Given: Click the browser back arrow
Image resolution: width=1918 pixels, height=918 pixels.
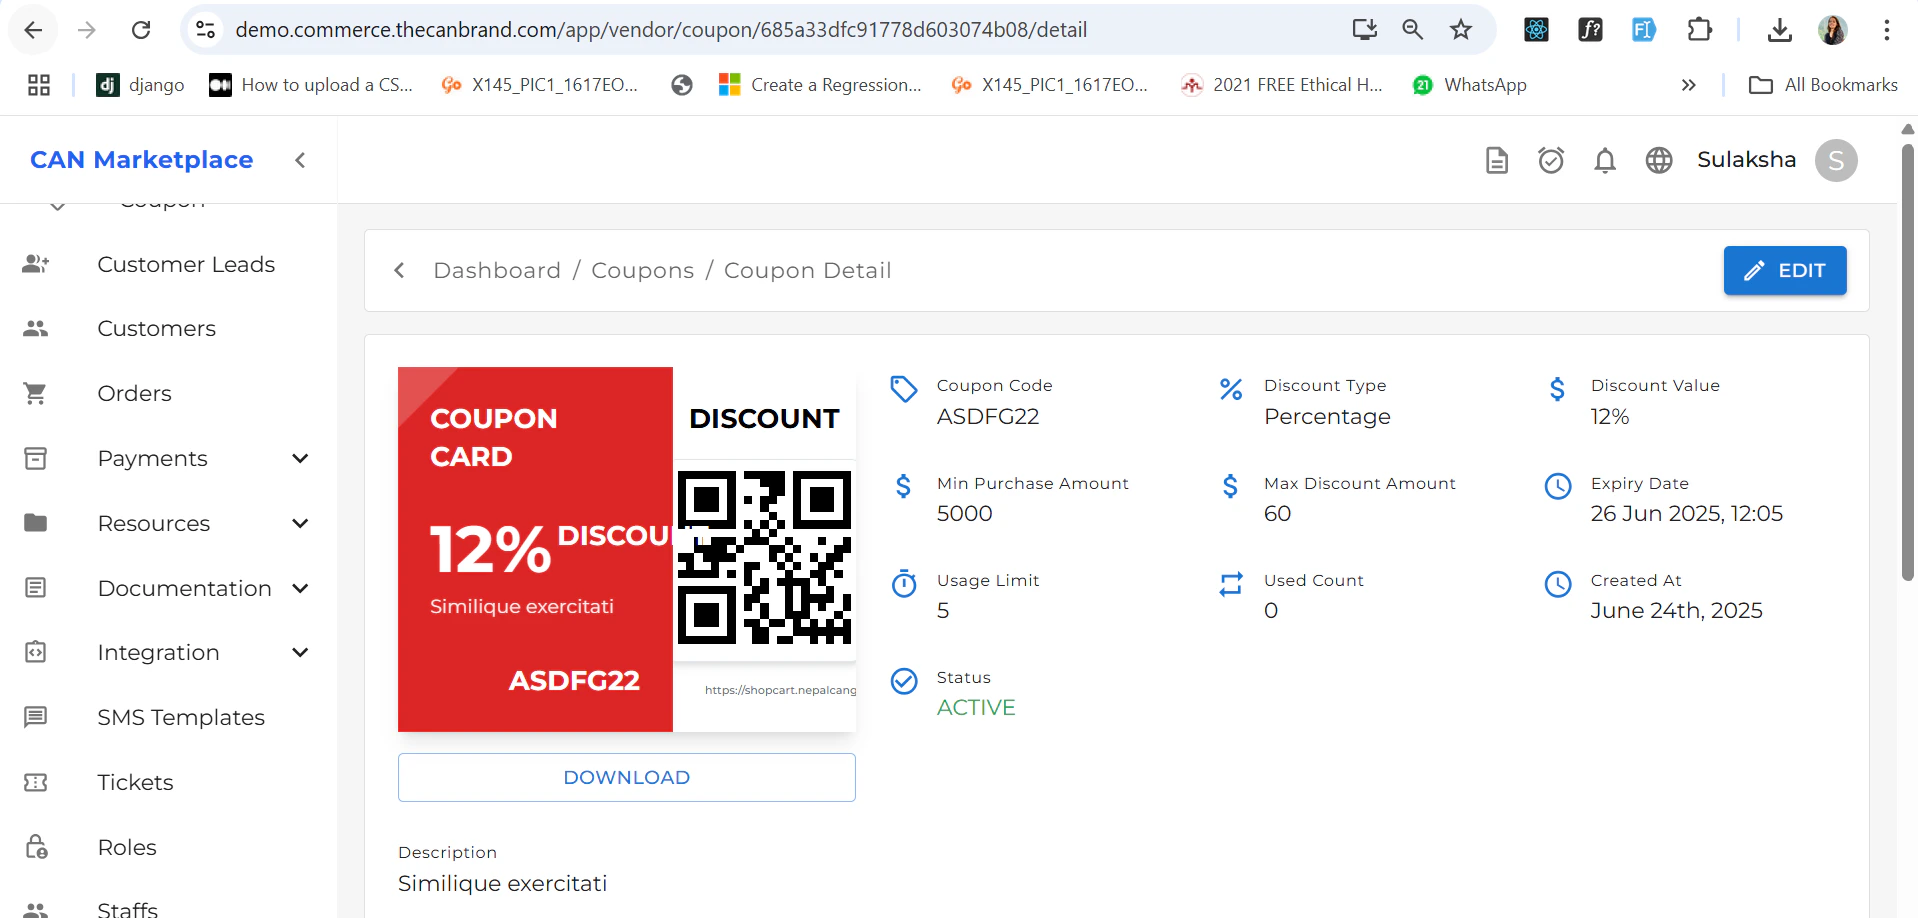Looking at the screenshot, I should click(33, 30).
